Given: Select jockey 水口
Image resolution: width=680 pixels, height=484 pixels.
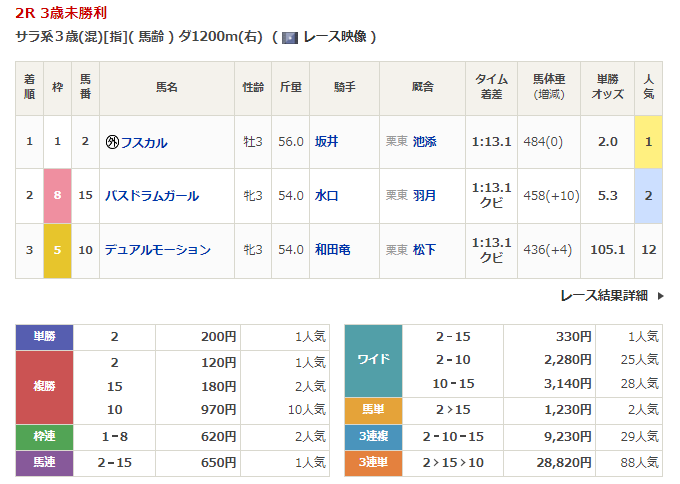Looking at the screenshot, I should (326, 196).
